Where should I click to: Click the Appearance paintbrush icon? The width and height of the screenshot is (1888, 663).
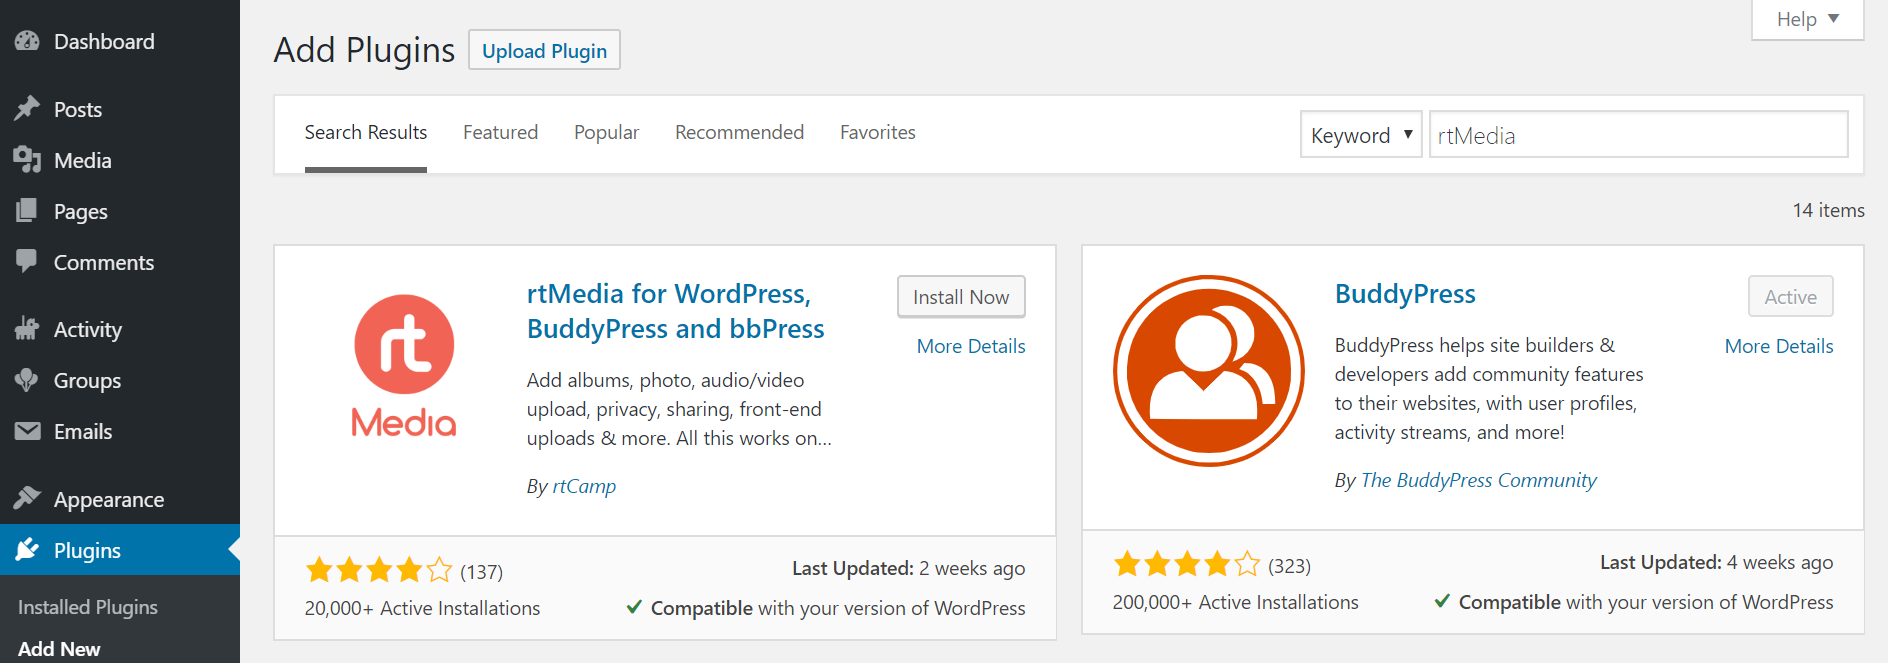coord(27,499)
